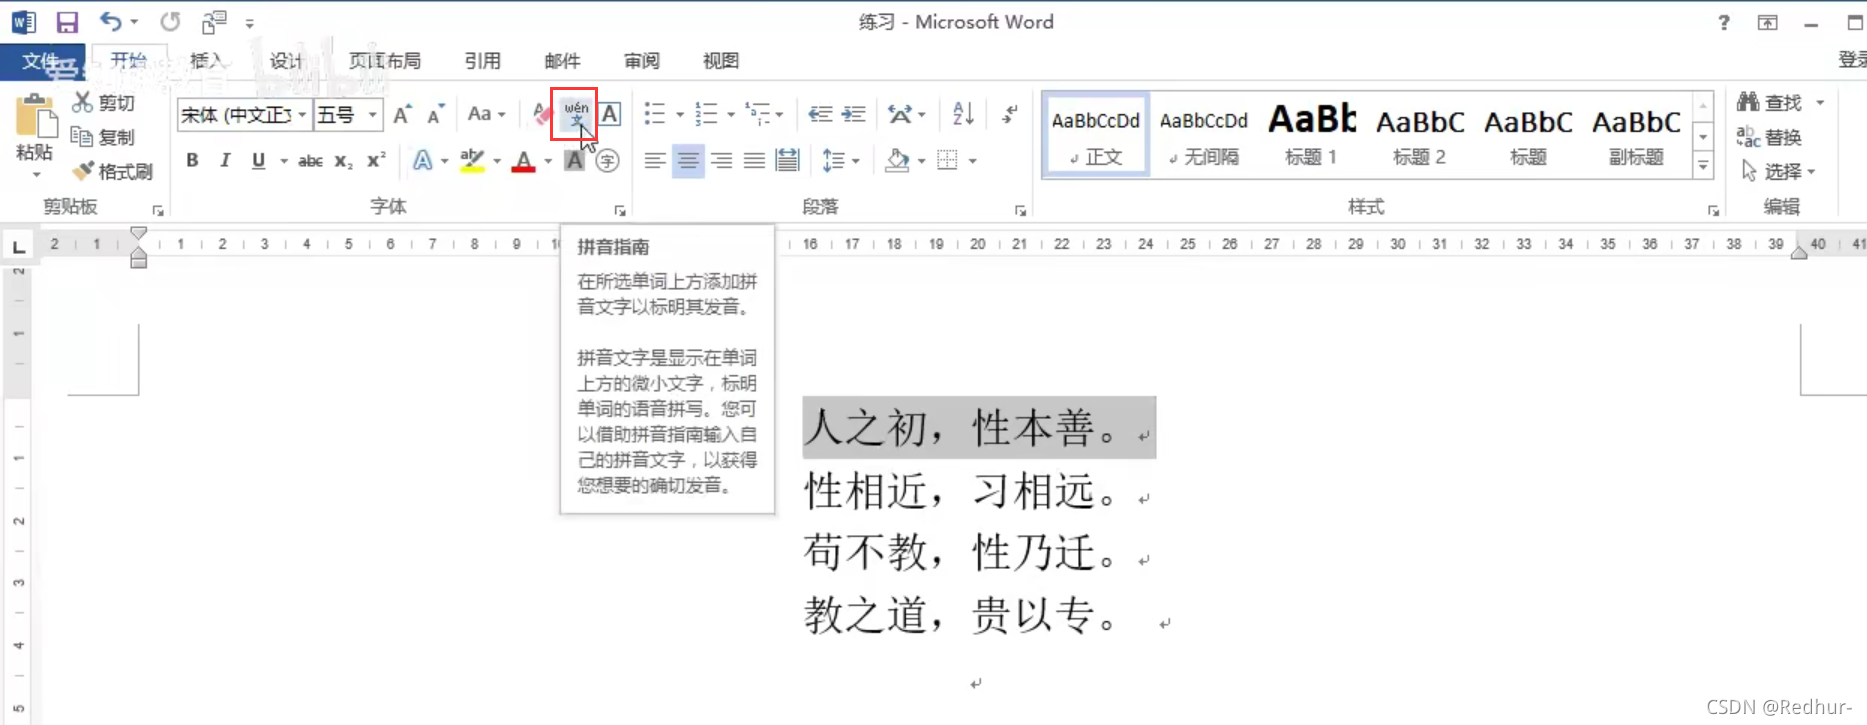Click the Distributed alignment icon
The width and height of the screenshot is (1867, 725).
[787, 160]
